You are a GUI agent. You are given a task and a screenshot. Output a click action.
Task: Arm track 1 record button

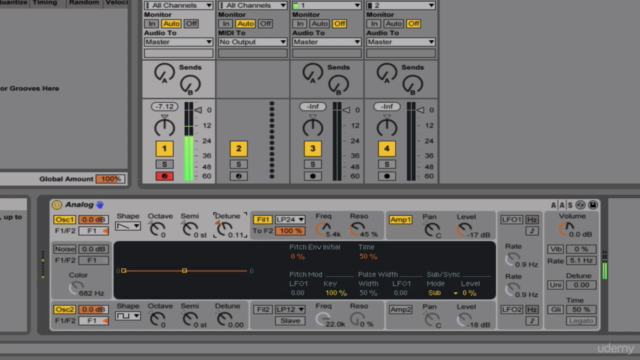(164, 176)
